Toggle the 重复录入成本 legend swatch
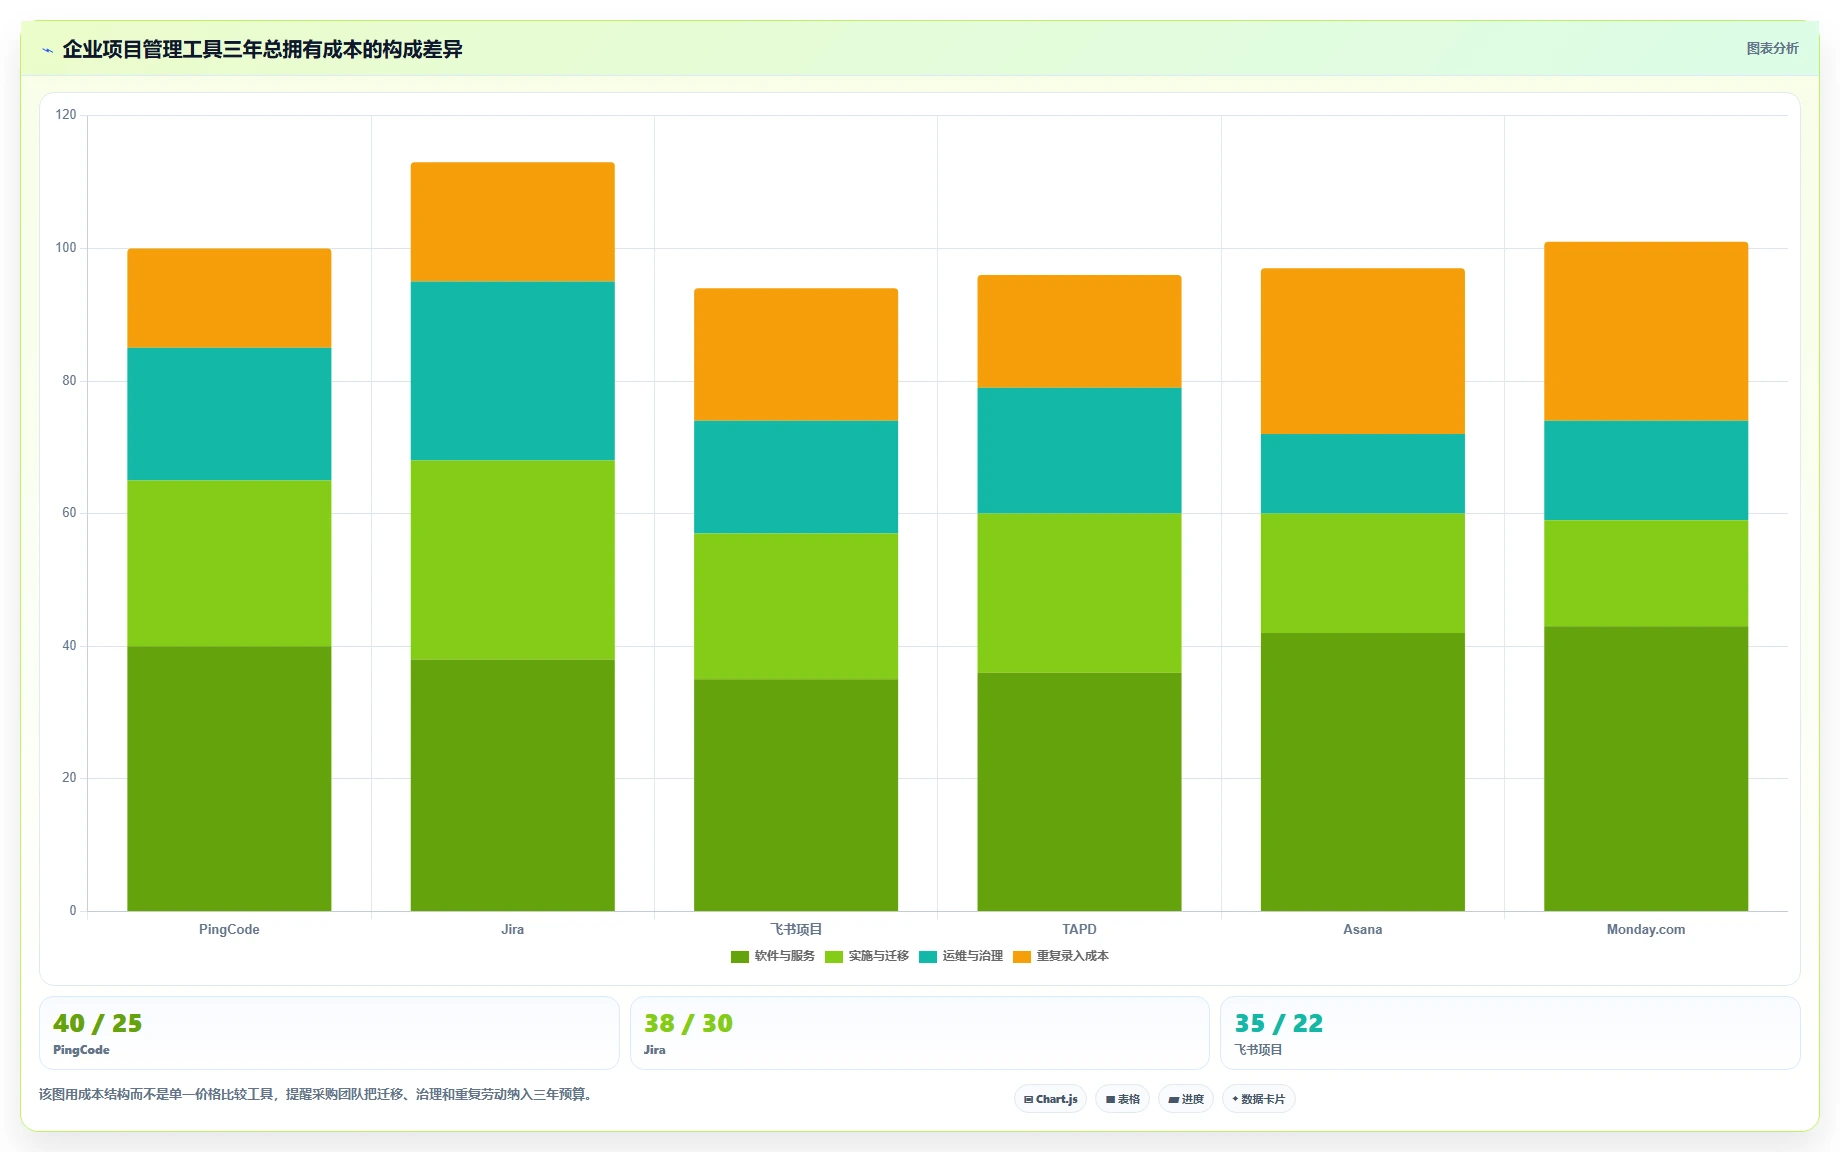1840x1152 pixels. click(x=1022, y=957)
